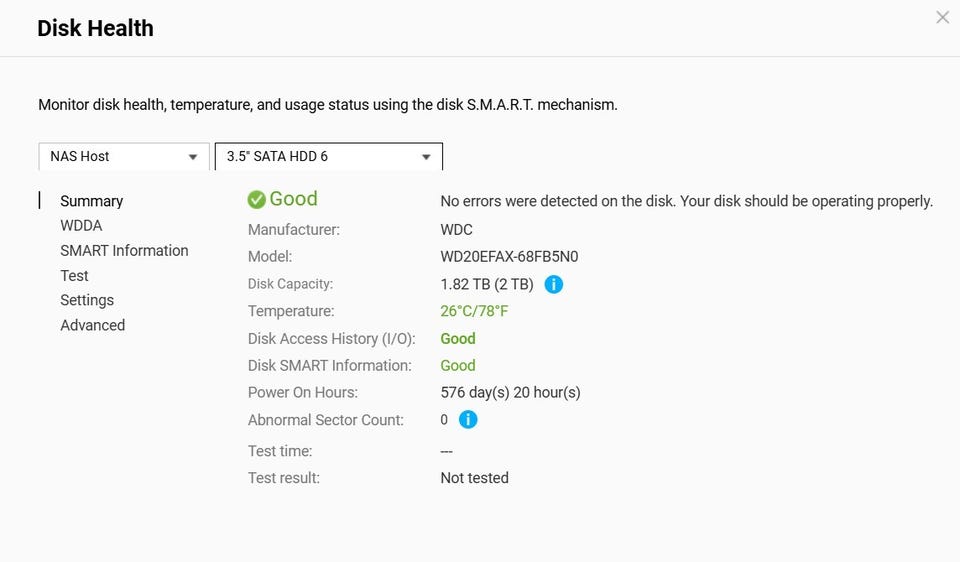Click the NAS Host dropdown arrow
This screenshot has height=562, width=960.
(x=193, y=157)
